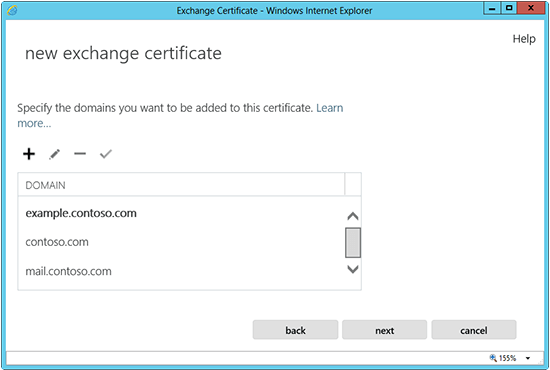Viewport: 550px width, 370px height.
Task: Sort by the DOMAIN column header
Action: pyautogui.click(x=181, y=184)
